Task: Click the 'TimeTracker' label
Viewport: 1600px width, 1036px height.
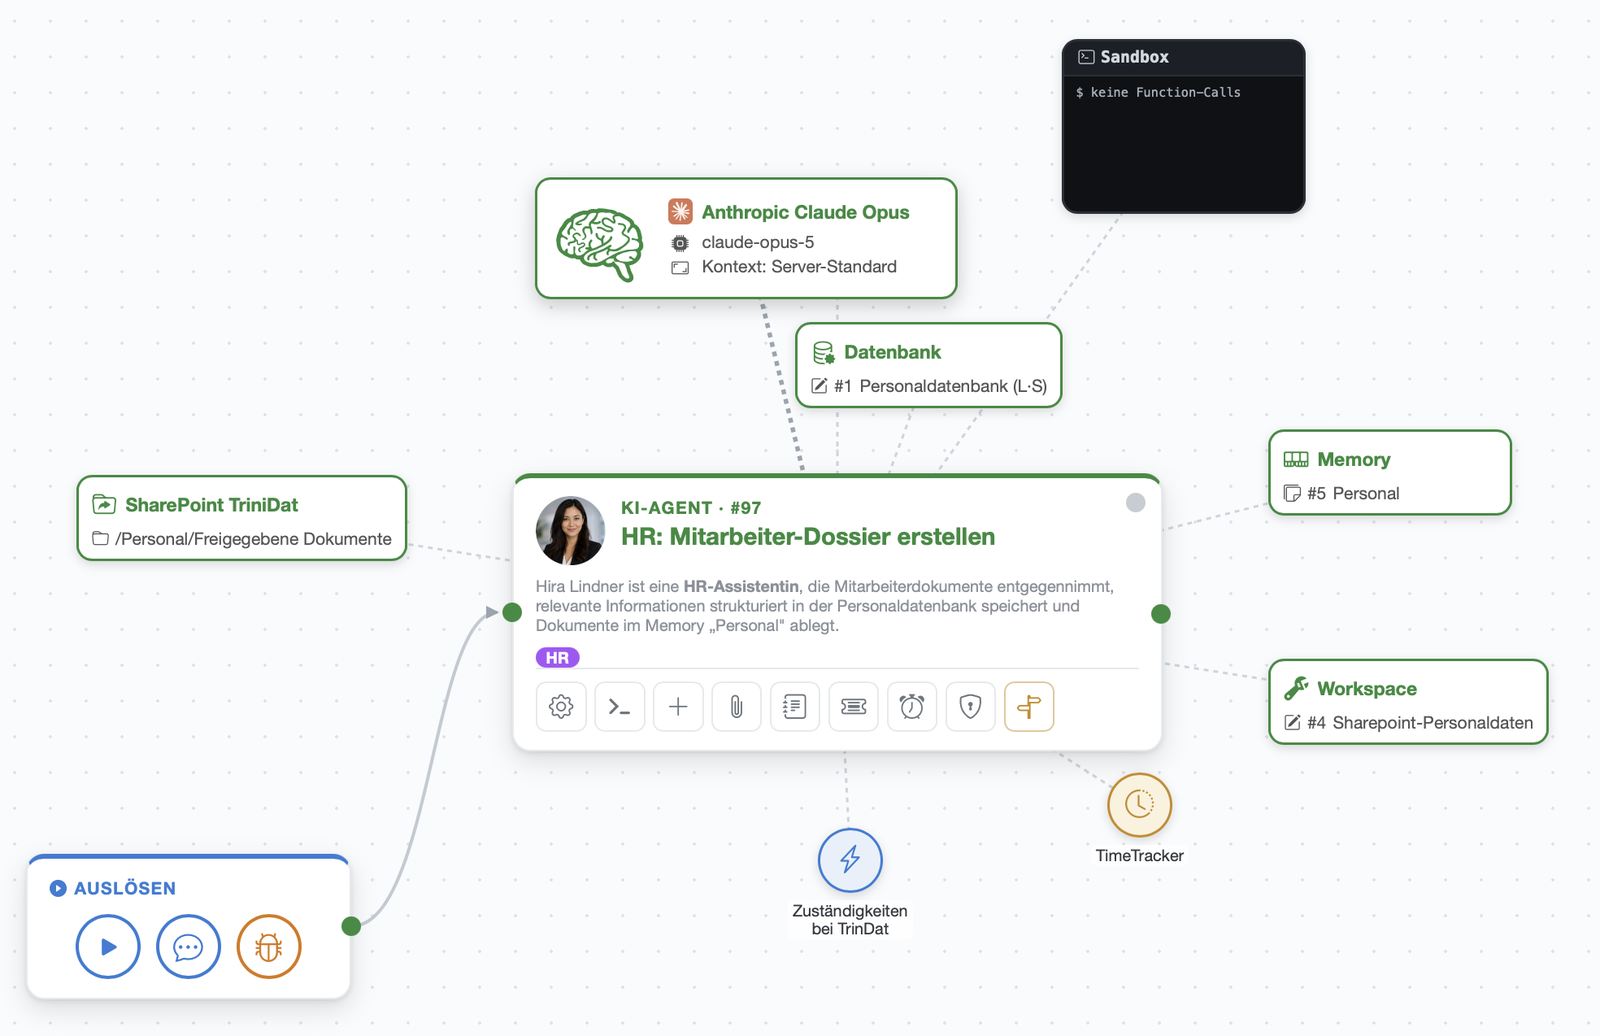Action: click(x=1139, y=856)
